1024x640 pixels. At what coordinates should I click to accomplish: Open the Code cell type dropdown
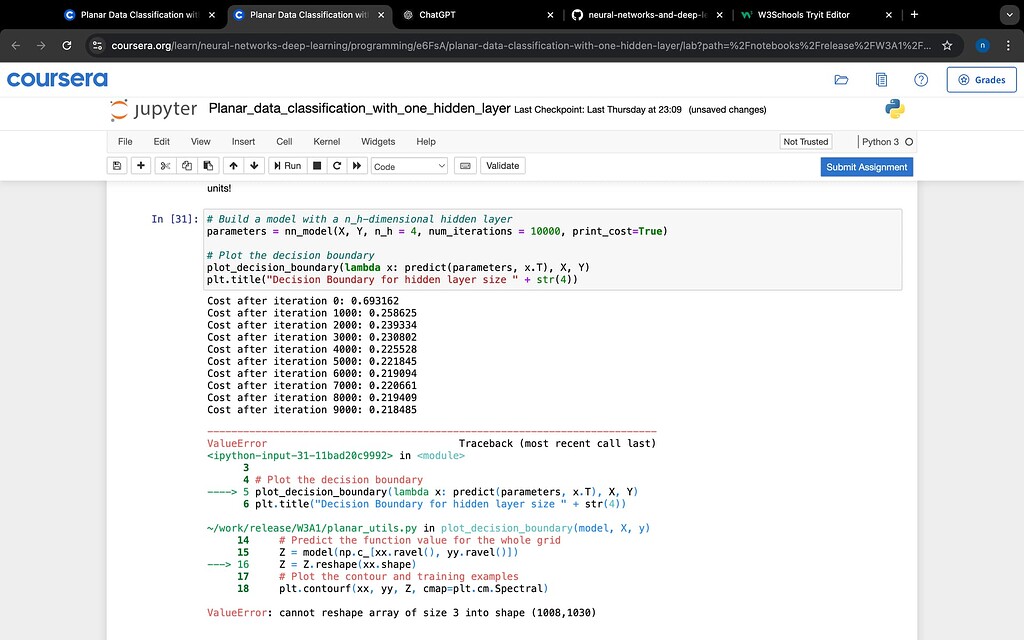[x=409, y=165]
